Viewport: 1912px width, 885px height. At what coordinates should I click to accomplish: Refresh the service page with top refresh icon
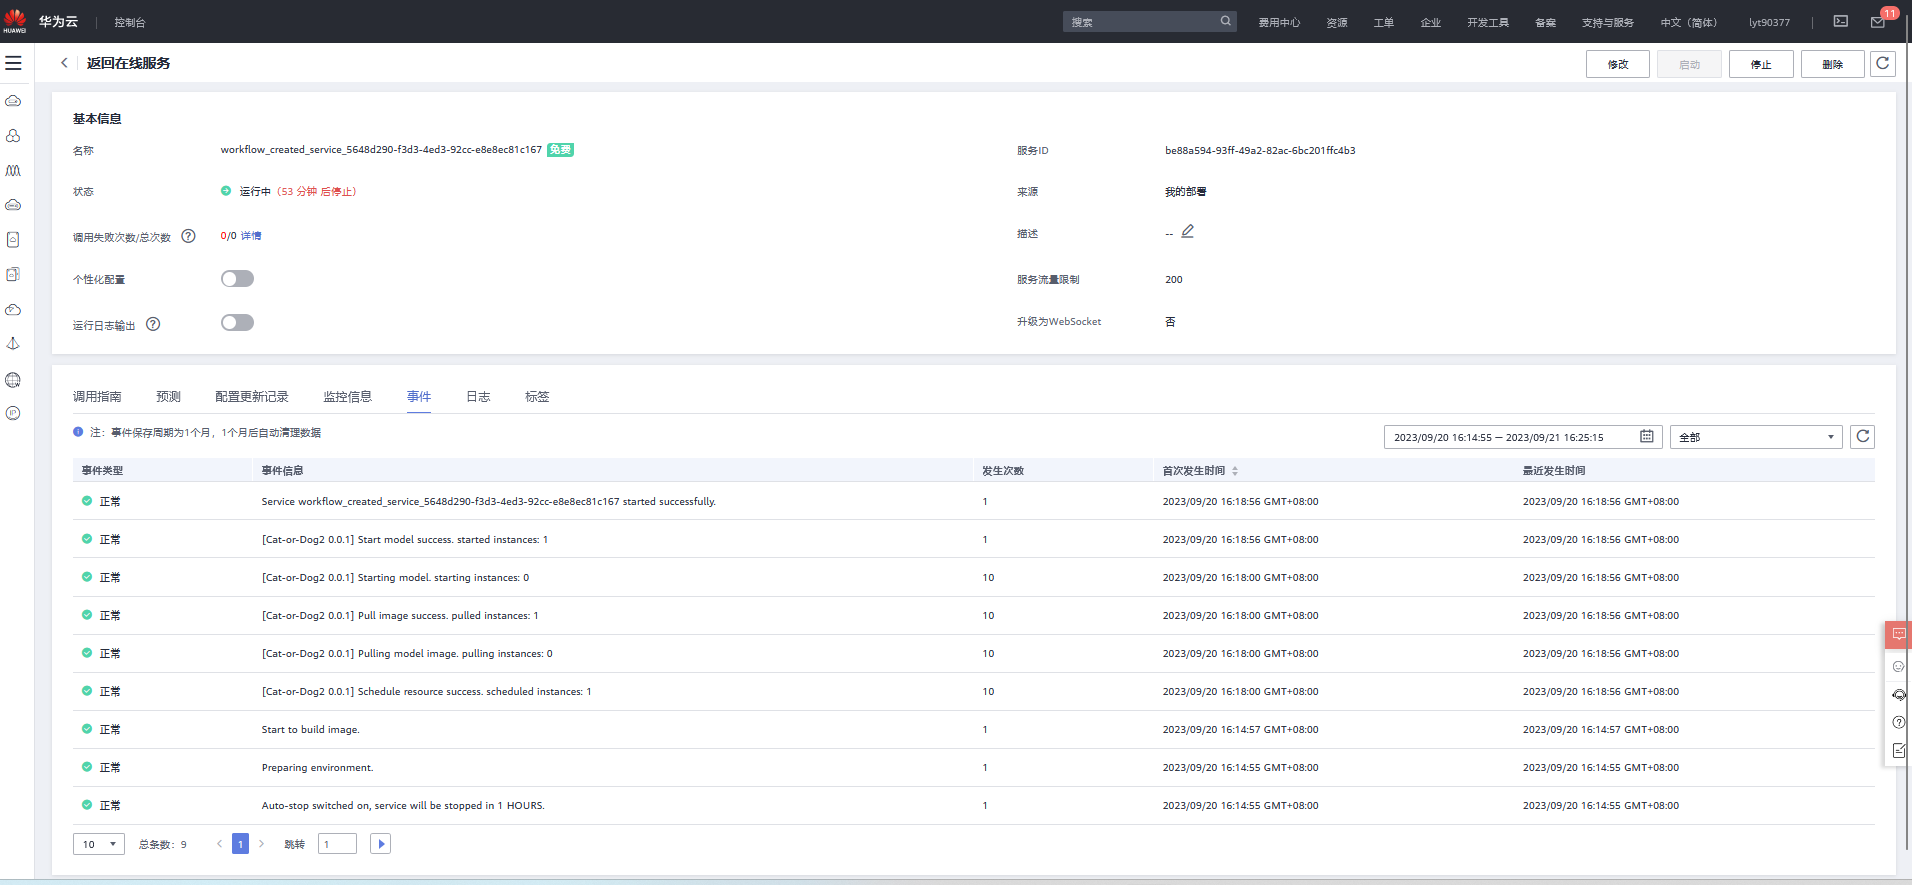(1882, 64)
